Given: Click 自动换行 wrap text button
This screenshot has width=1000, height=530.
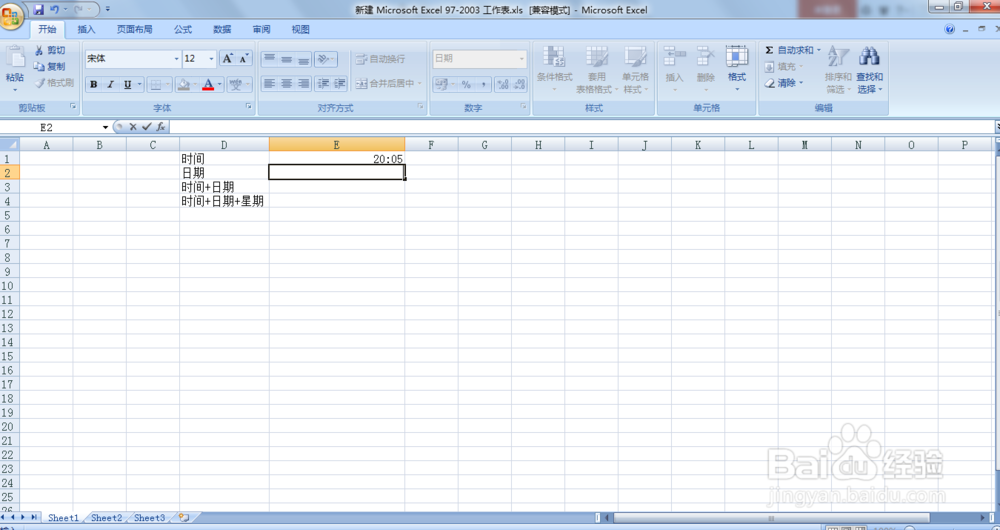Looking at the screenshot, I should [380, 59].
